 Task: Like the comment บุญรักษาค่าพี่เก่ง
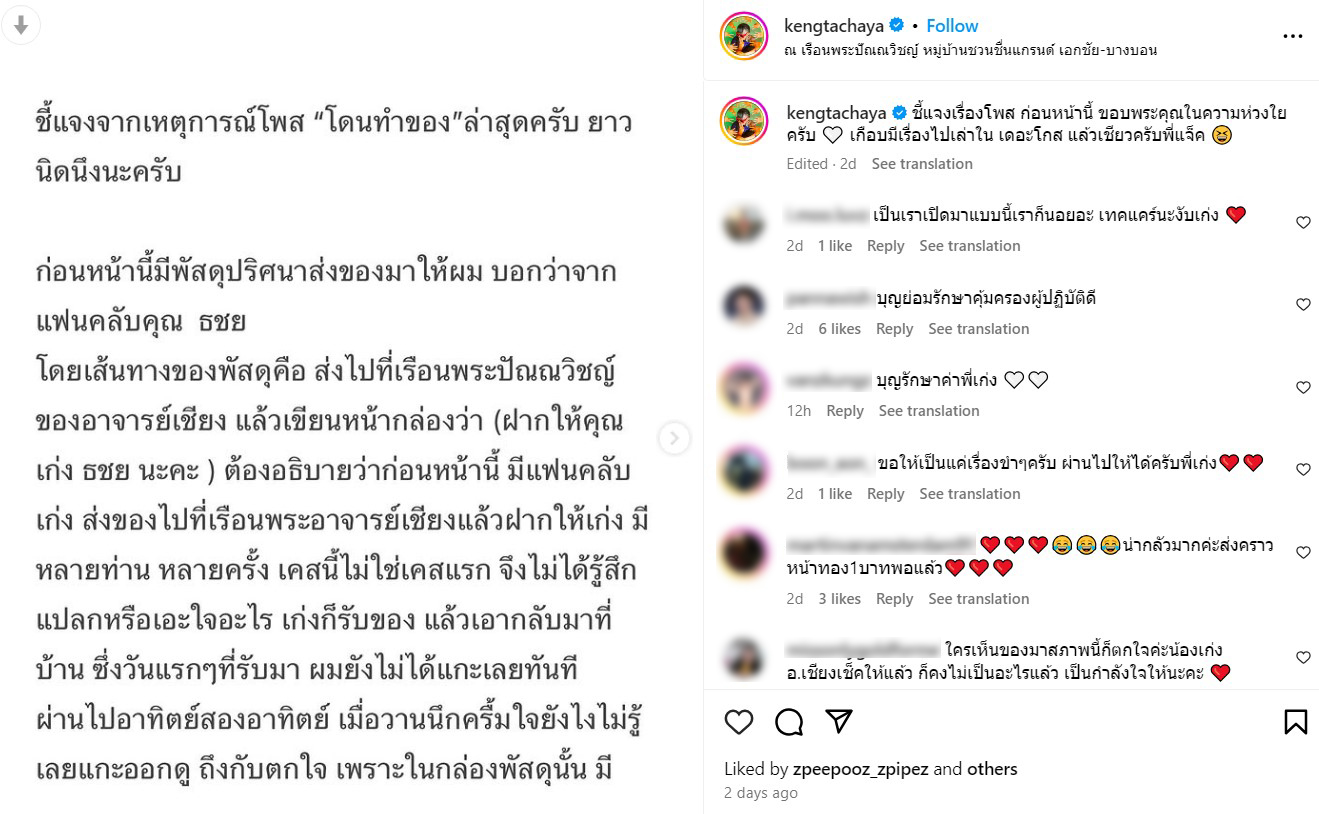pyautogui.click(x=1303, y=387)
